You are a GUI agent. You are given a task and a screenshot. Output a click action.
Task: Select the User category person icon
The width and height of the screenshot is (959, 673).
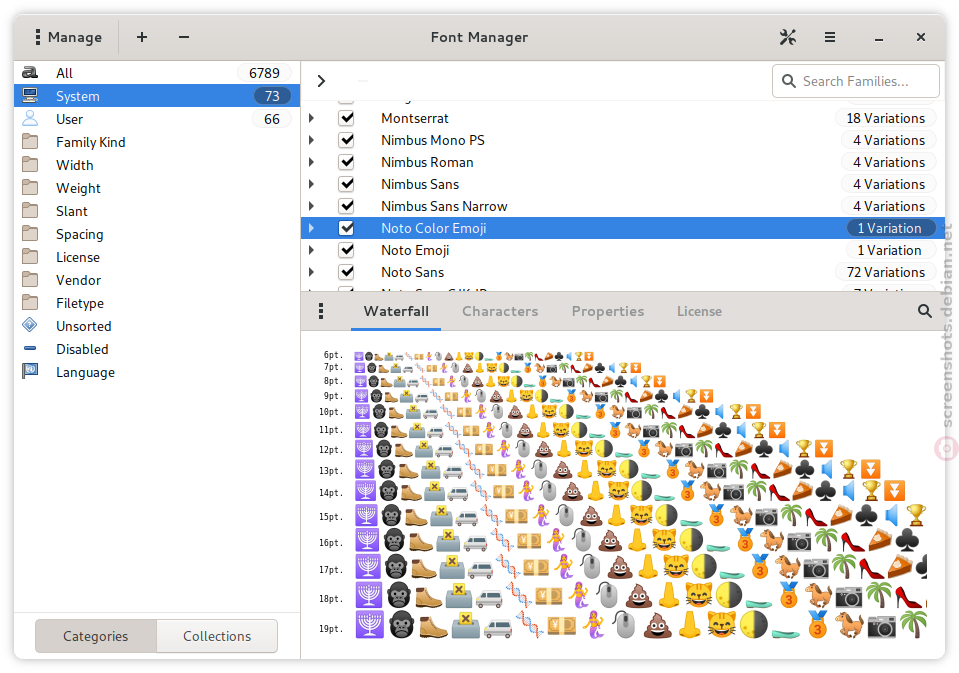pyautogui.click(x=30, y=118)
